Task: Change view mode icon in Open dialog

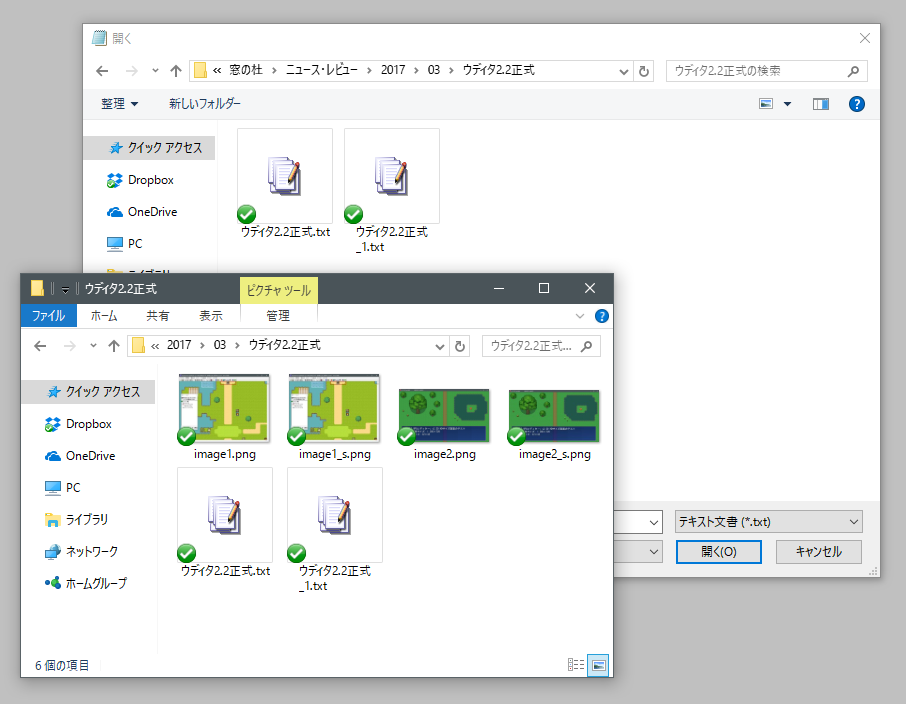Action: pos(766,104)
